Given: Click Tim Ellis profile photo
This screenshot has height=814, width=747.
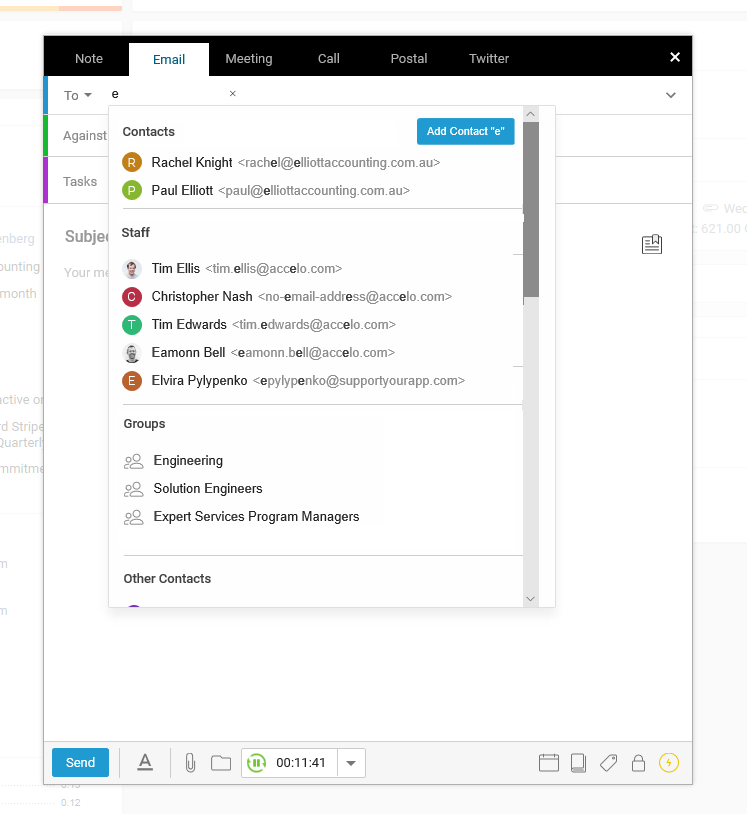Looking at the screenshot, I should [132, 269].
